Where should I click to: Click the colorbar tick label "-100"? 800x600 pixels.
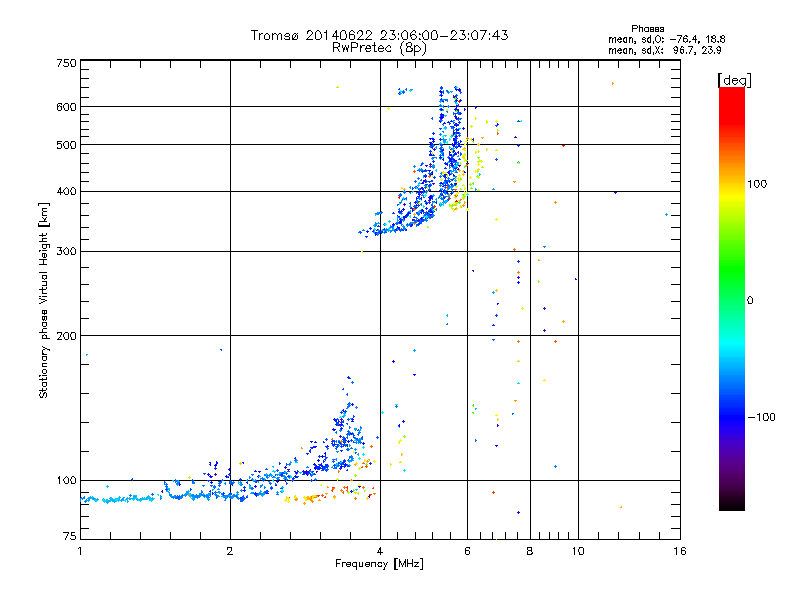761,417
